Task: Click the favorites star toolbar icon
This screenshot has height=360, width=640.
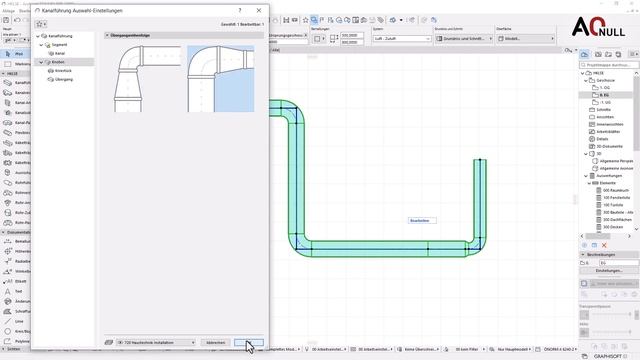Action: point(305,20)
